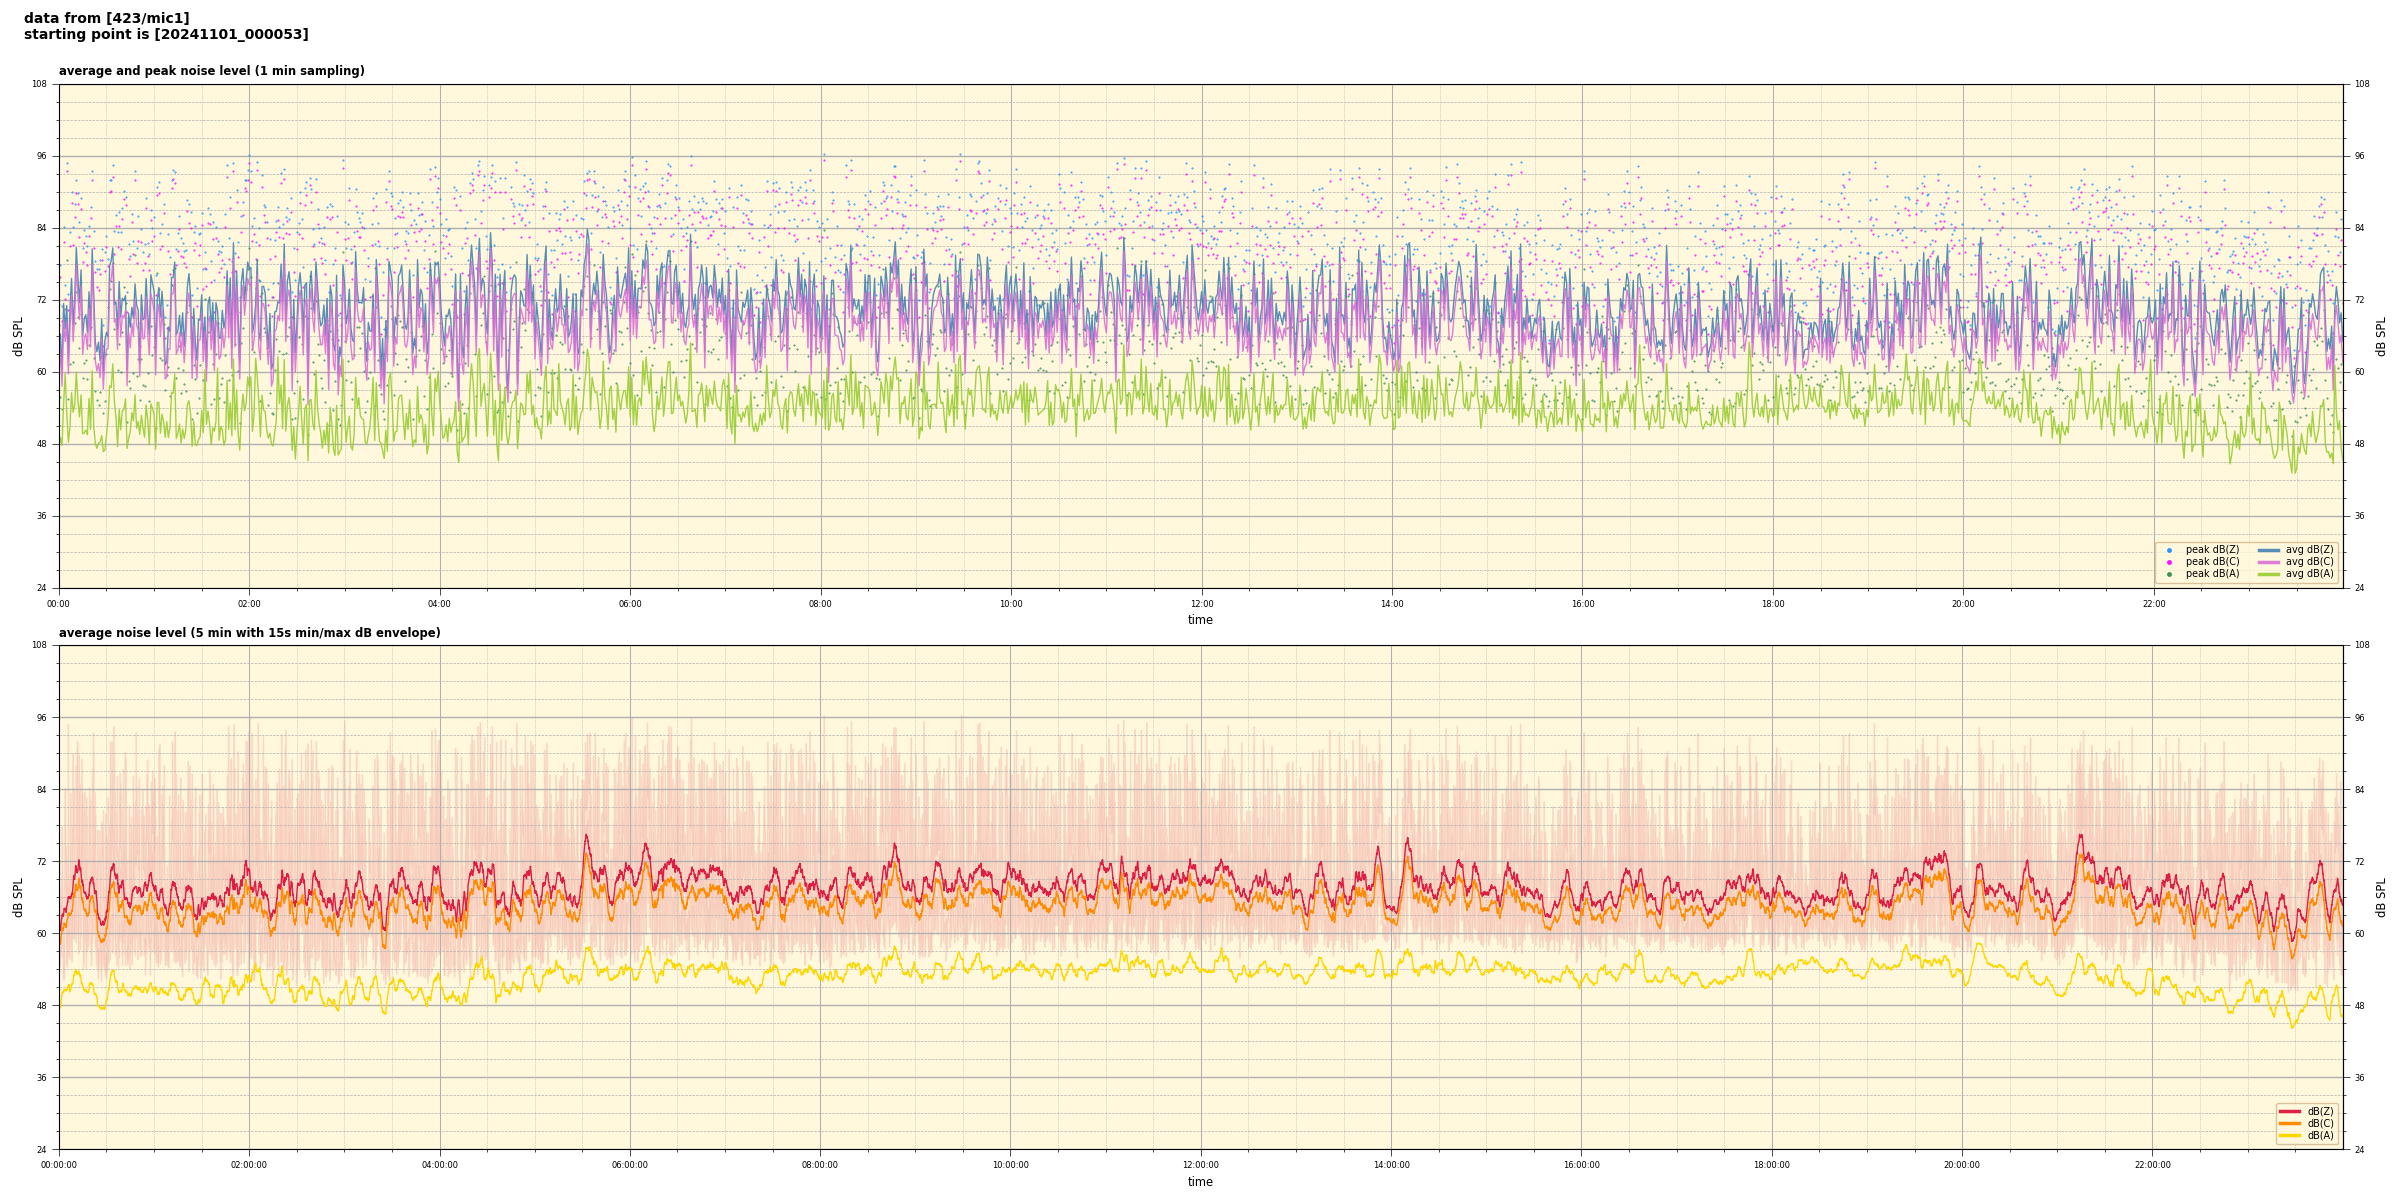Click the 06:00:00 tick on bottom chart axis

(x=630, y=1165)
